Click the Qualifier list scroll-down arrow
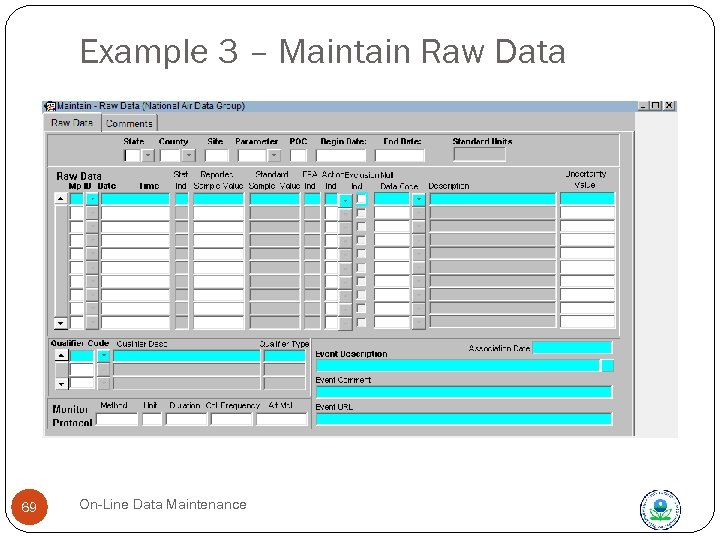Screen dimensions: 720x540 [x=62, y=383]
